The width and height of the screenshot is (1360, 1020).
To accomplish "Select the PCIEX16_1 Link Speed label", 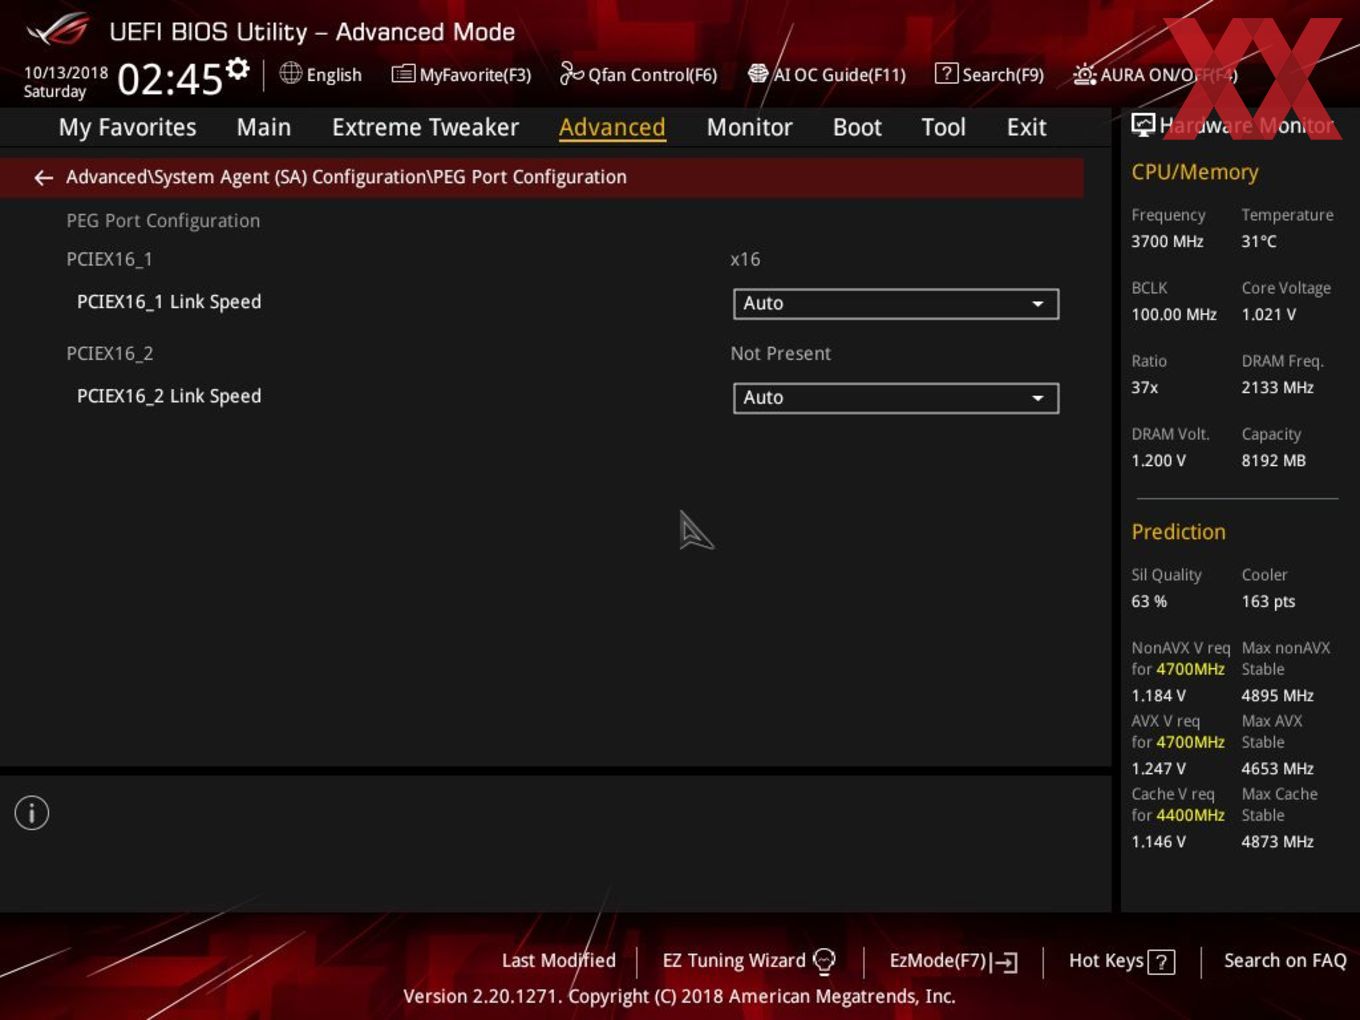I will tap(169, 302).
